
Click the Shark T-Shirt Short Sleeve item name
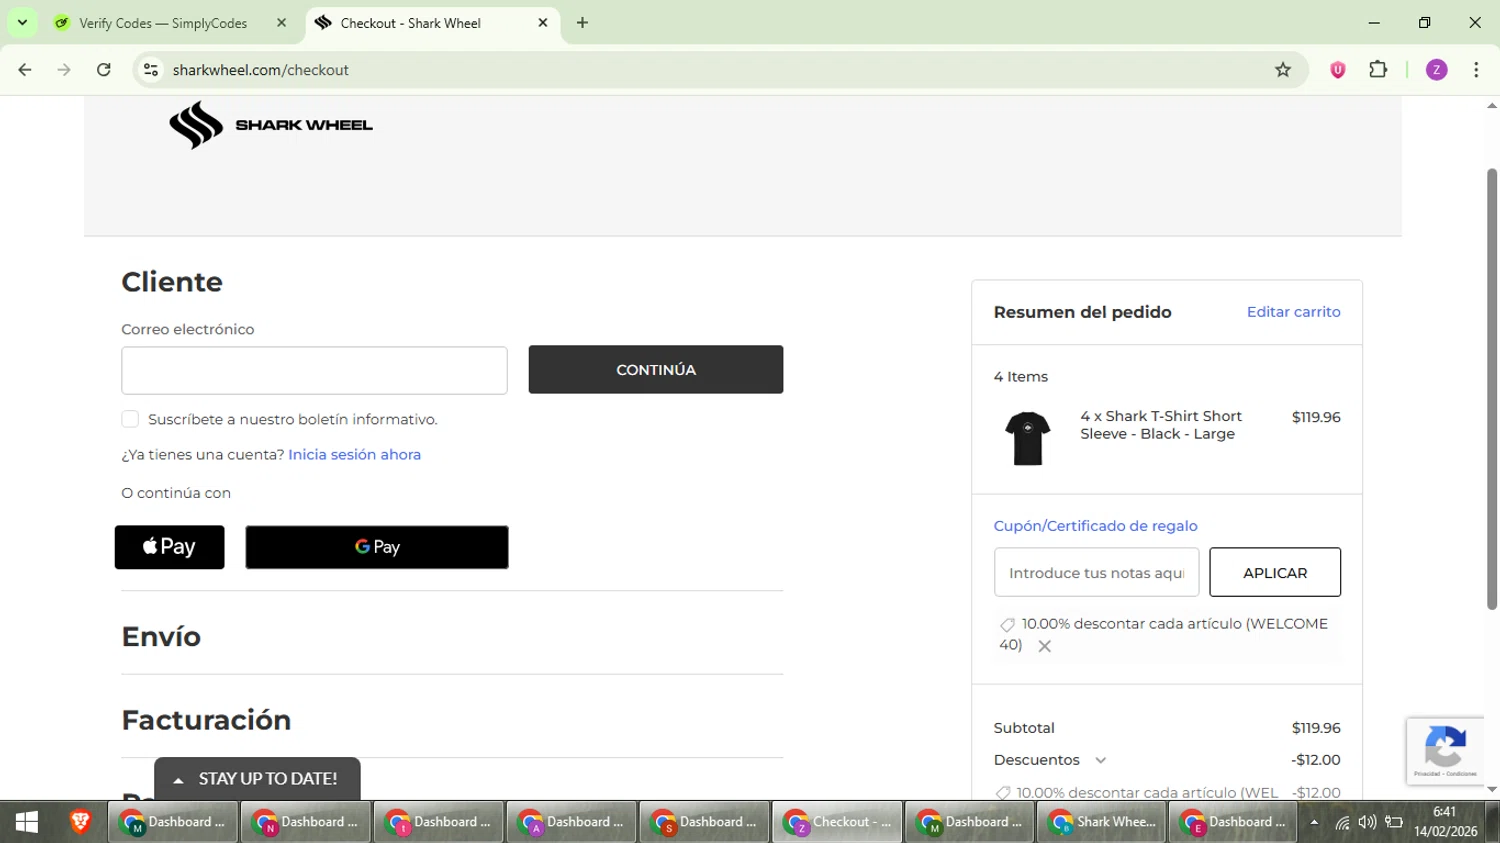pos(1161,425)
